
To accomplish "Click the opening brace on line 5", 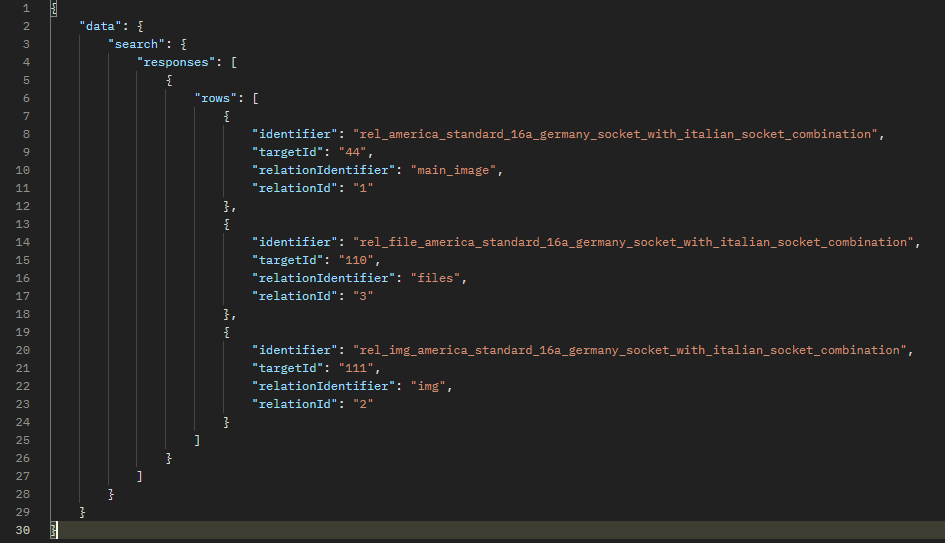I will (169, 80).
